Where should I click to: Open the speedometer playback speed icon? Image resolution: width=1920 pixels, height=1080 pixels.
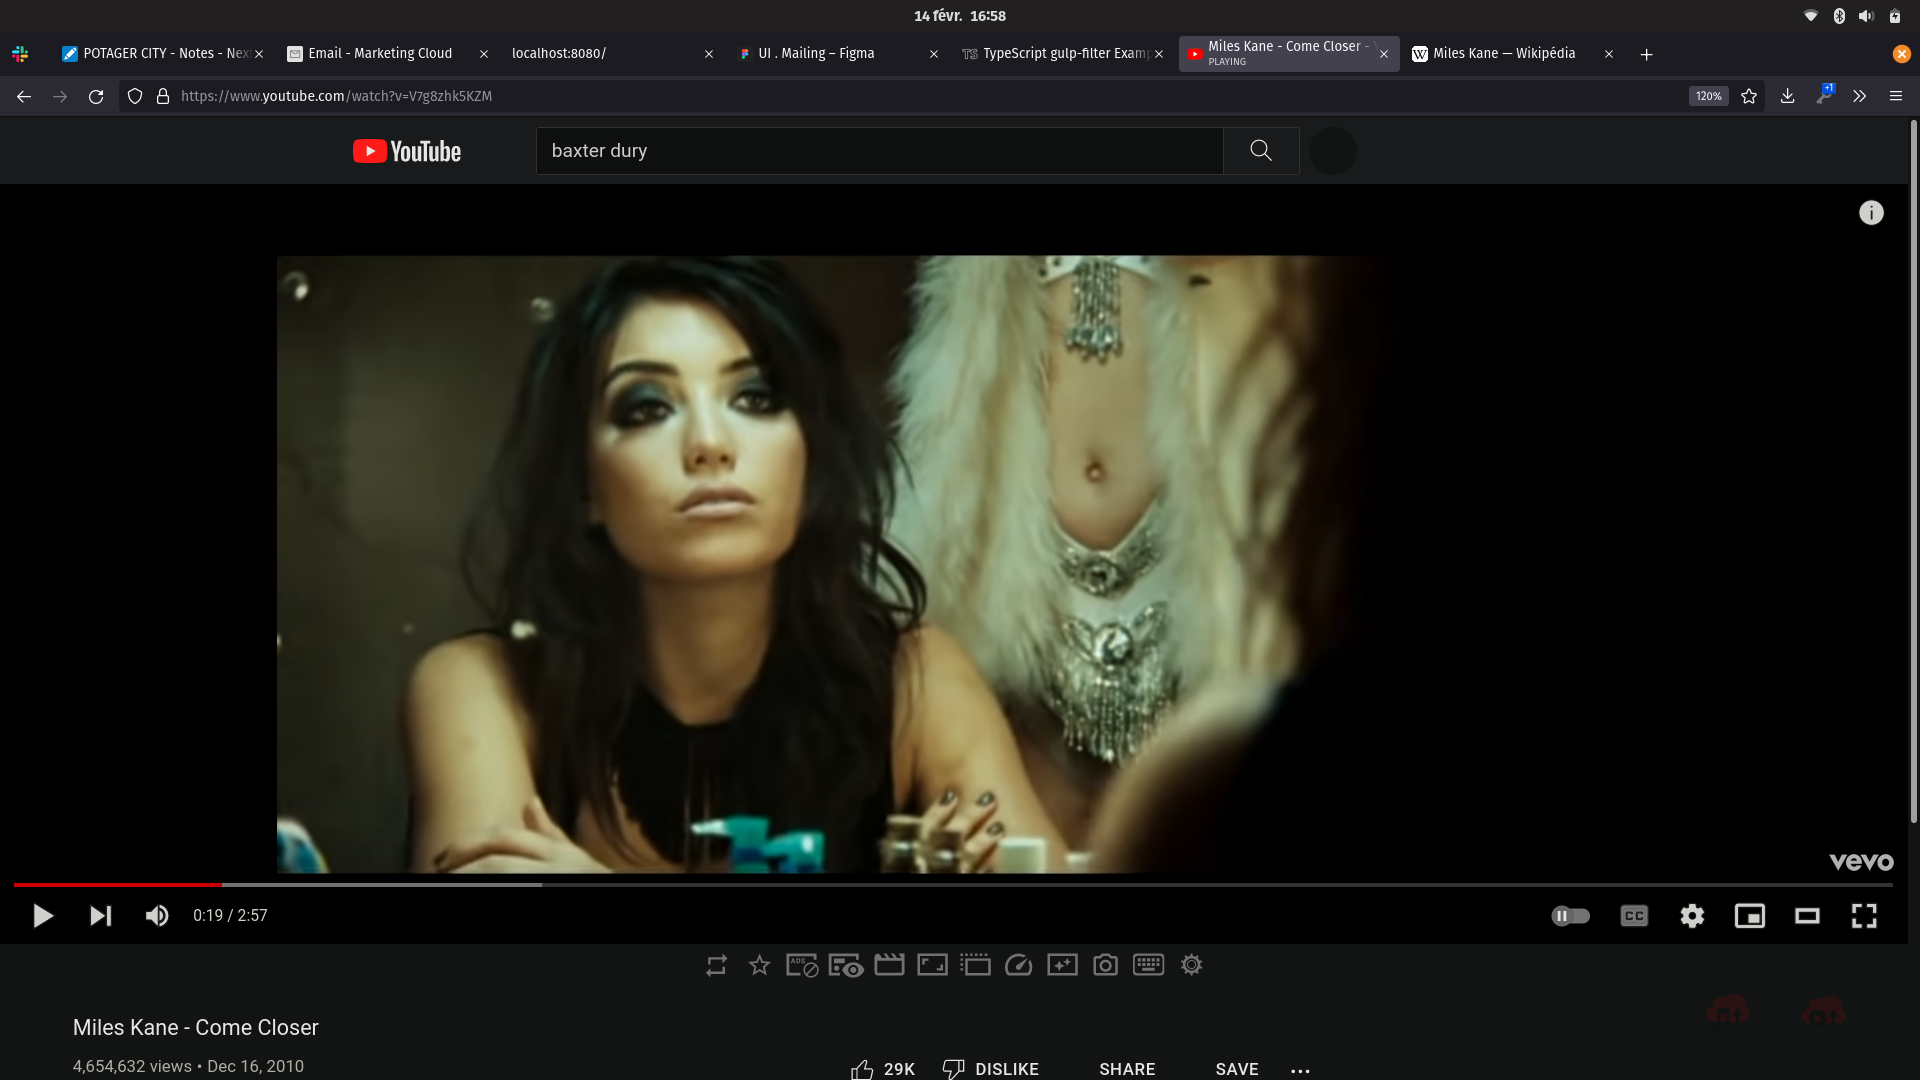tap(1018, 965)
